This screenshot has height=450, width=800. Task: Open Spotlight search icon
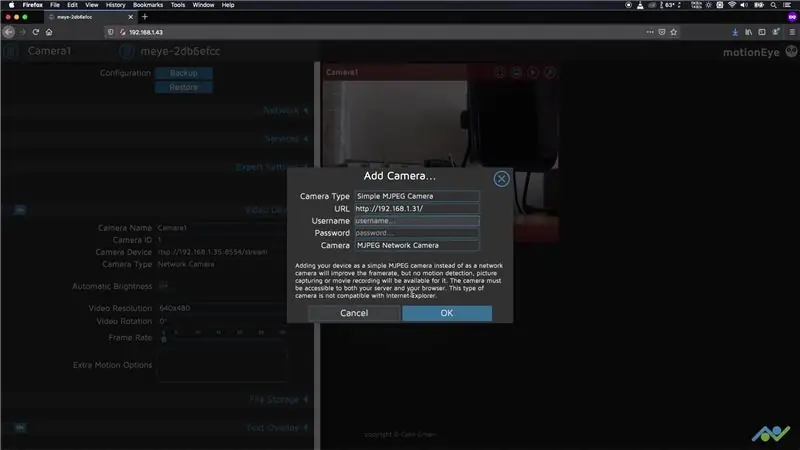click(x=773, y=5)
